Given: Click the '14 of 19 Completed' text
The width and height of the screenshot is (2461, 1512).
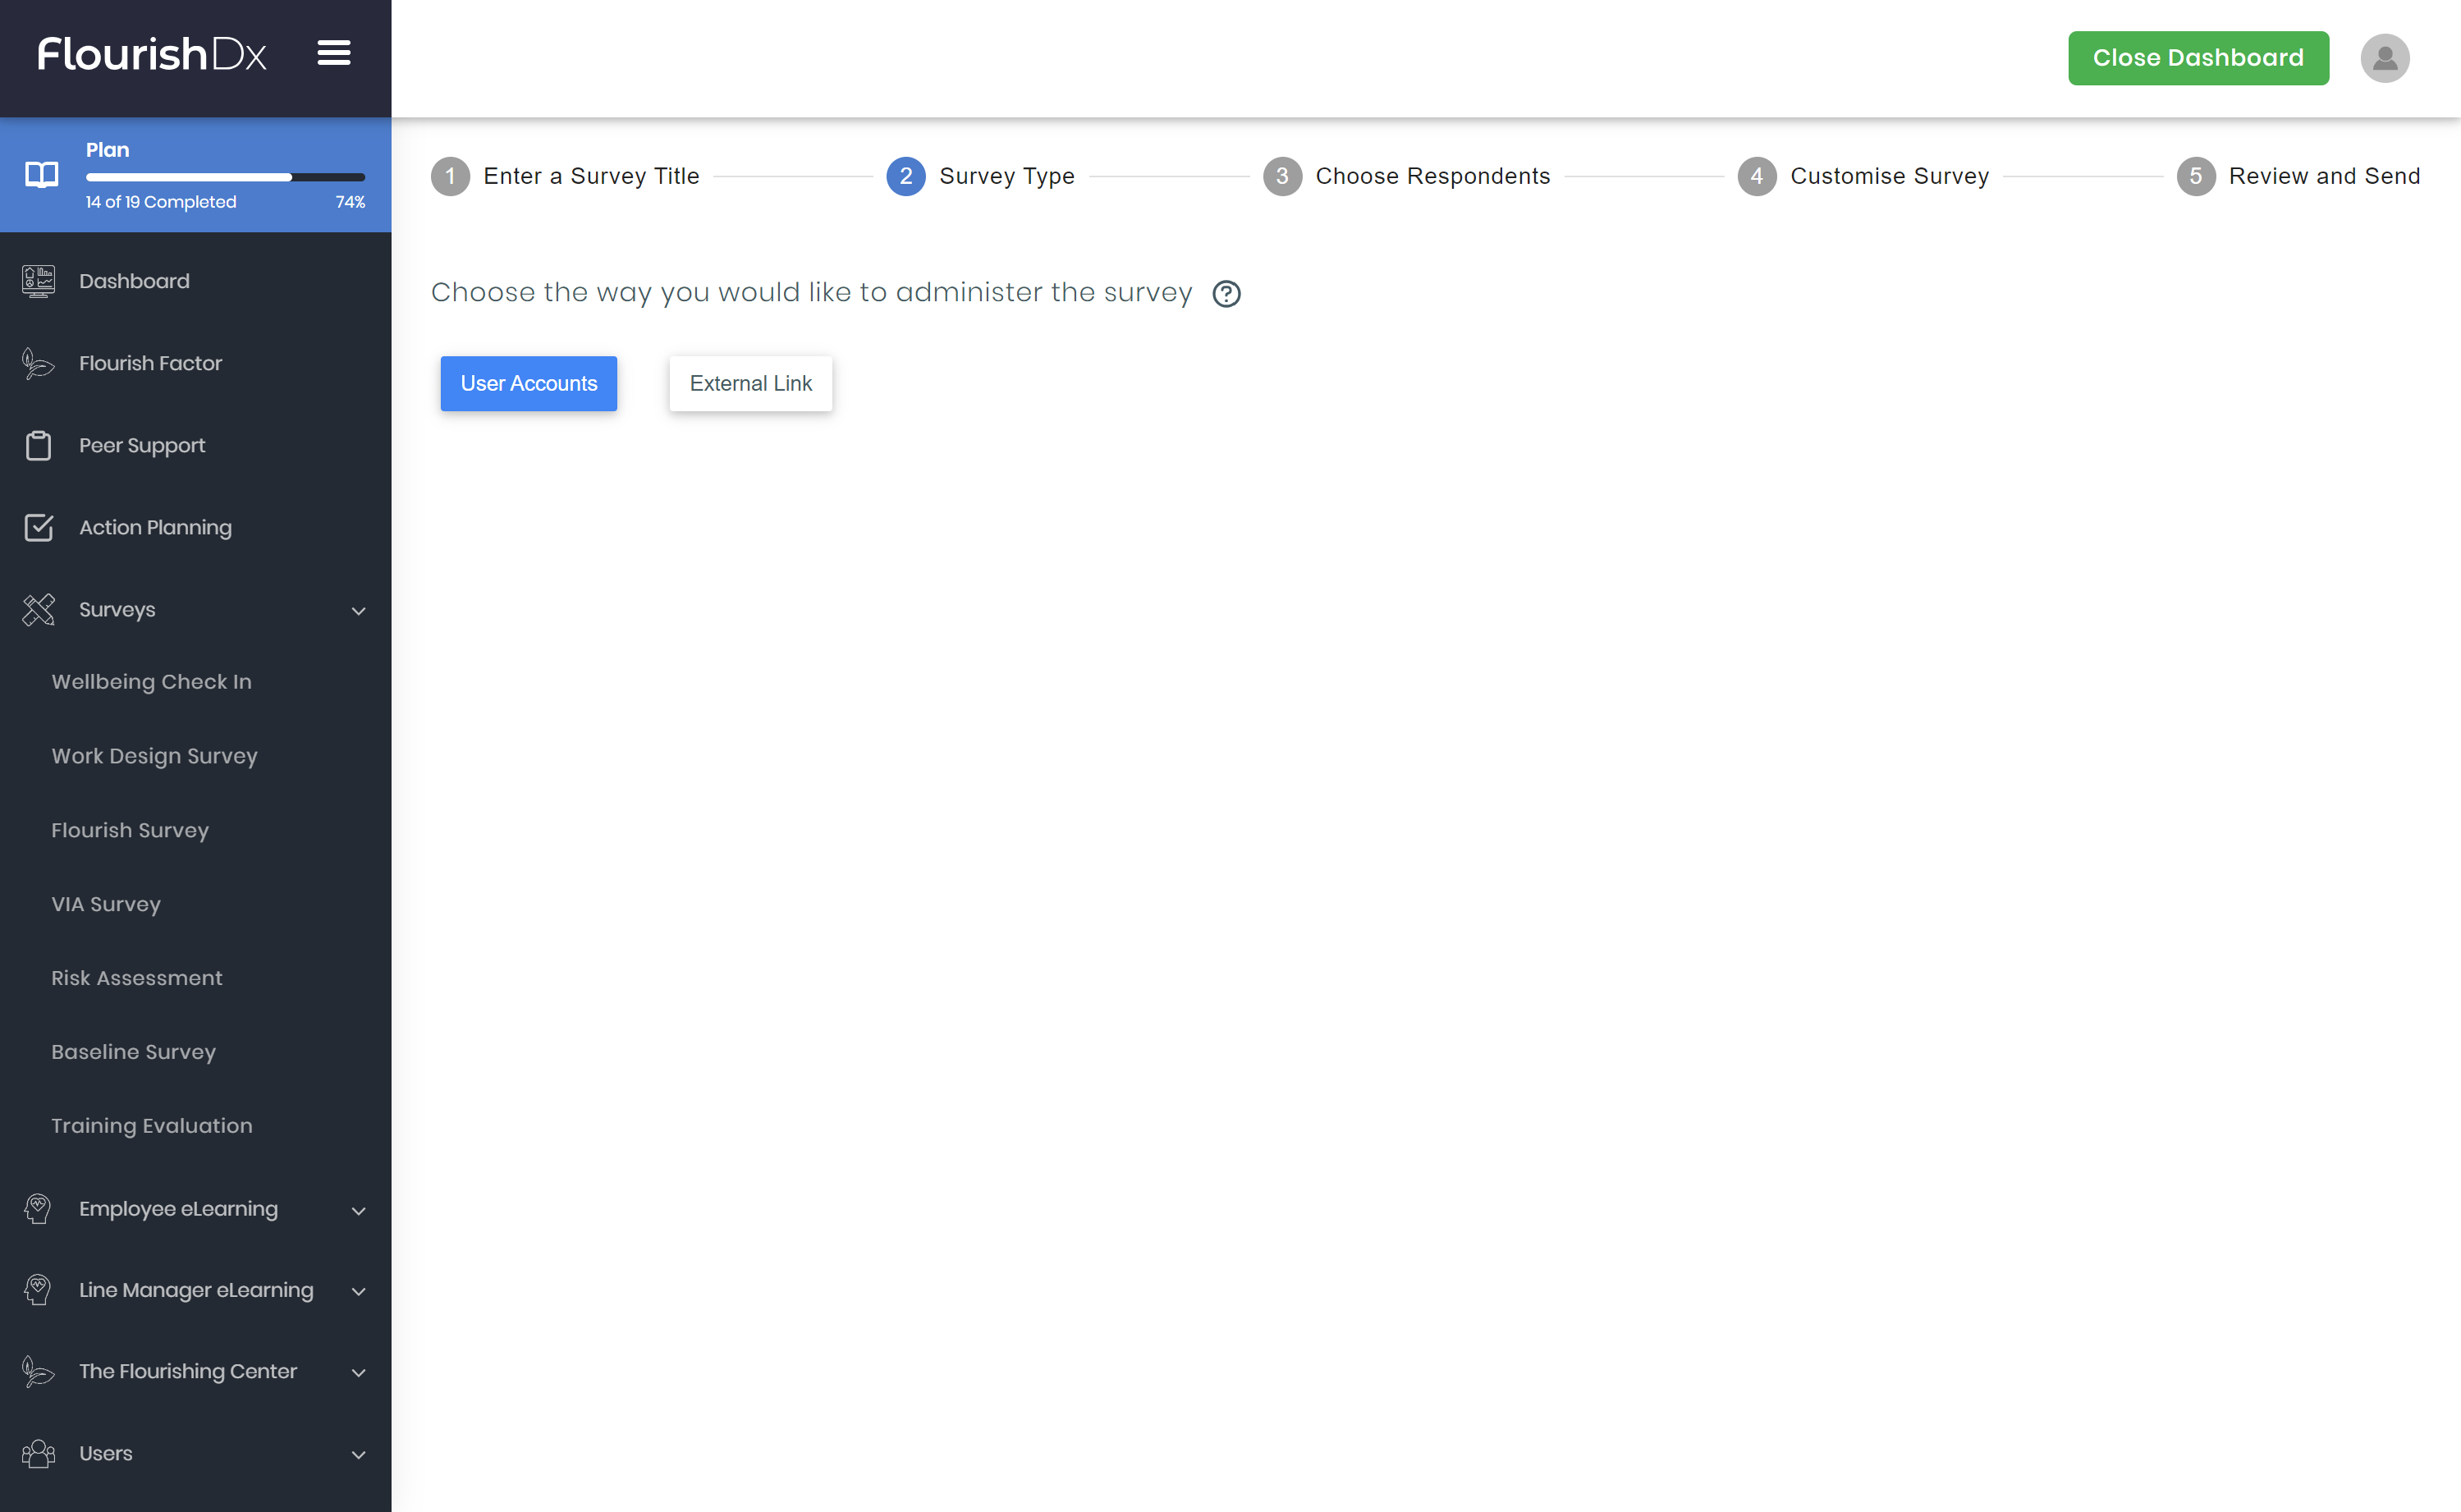Looking at the screenshot, I should 161,202.
